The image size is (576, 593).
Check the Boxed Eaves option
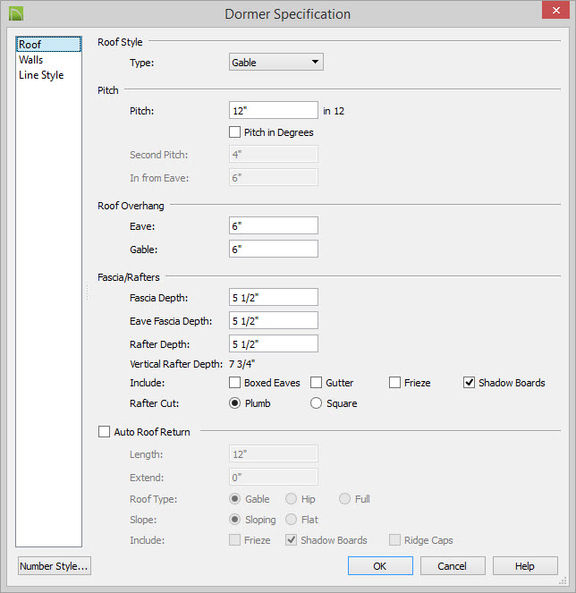234,382
